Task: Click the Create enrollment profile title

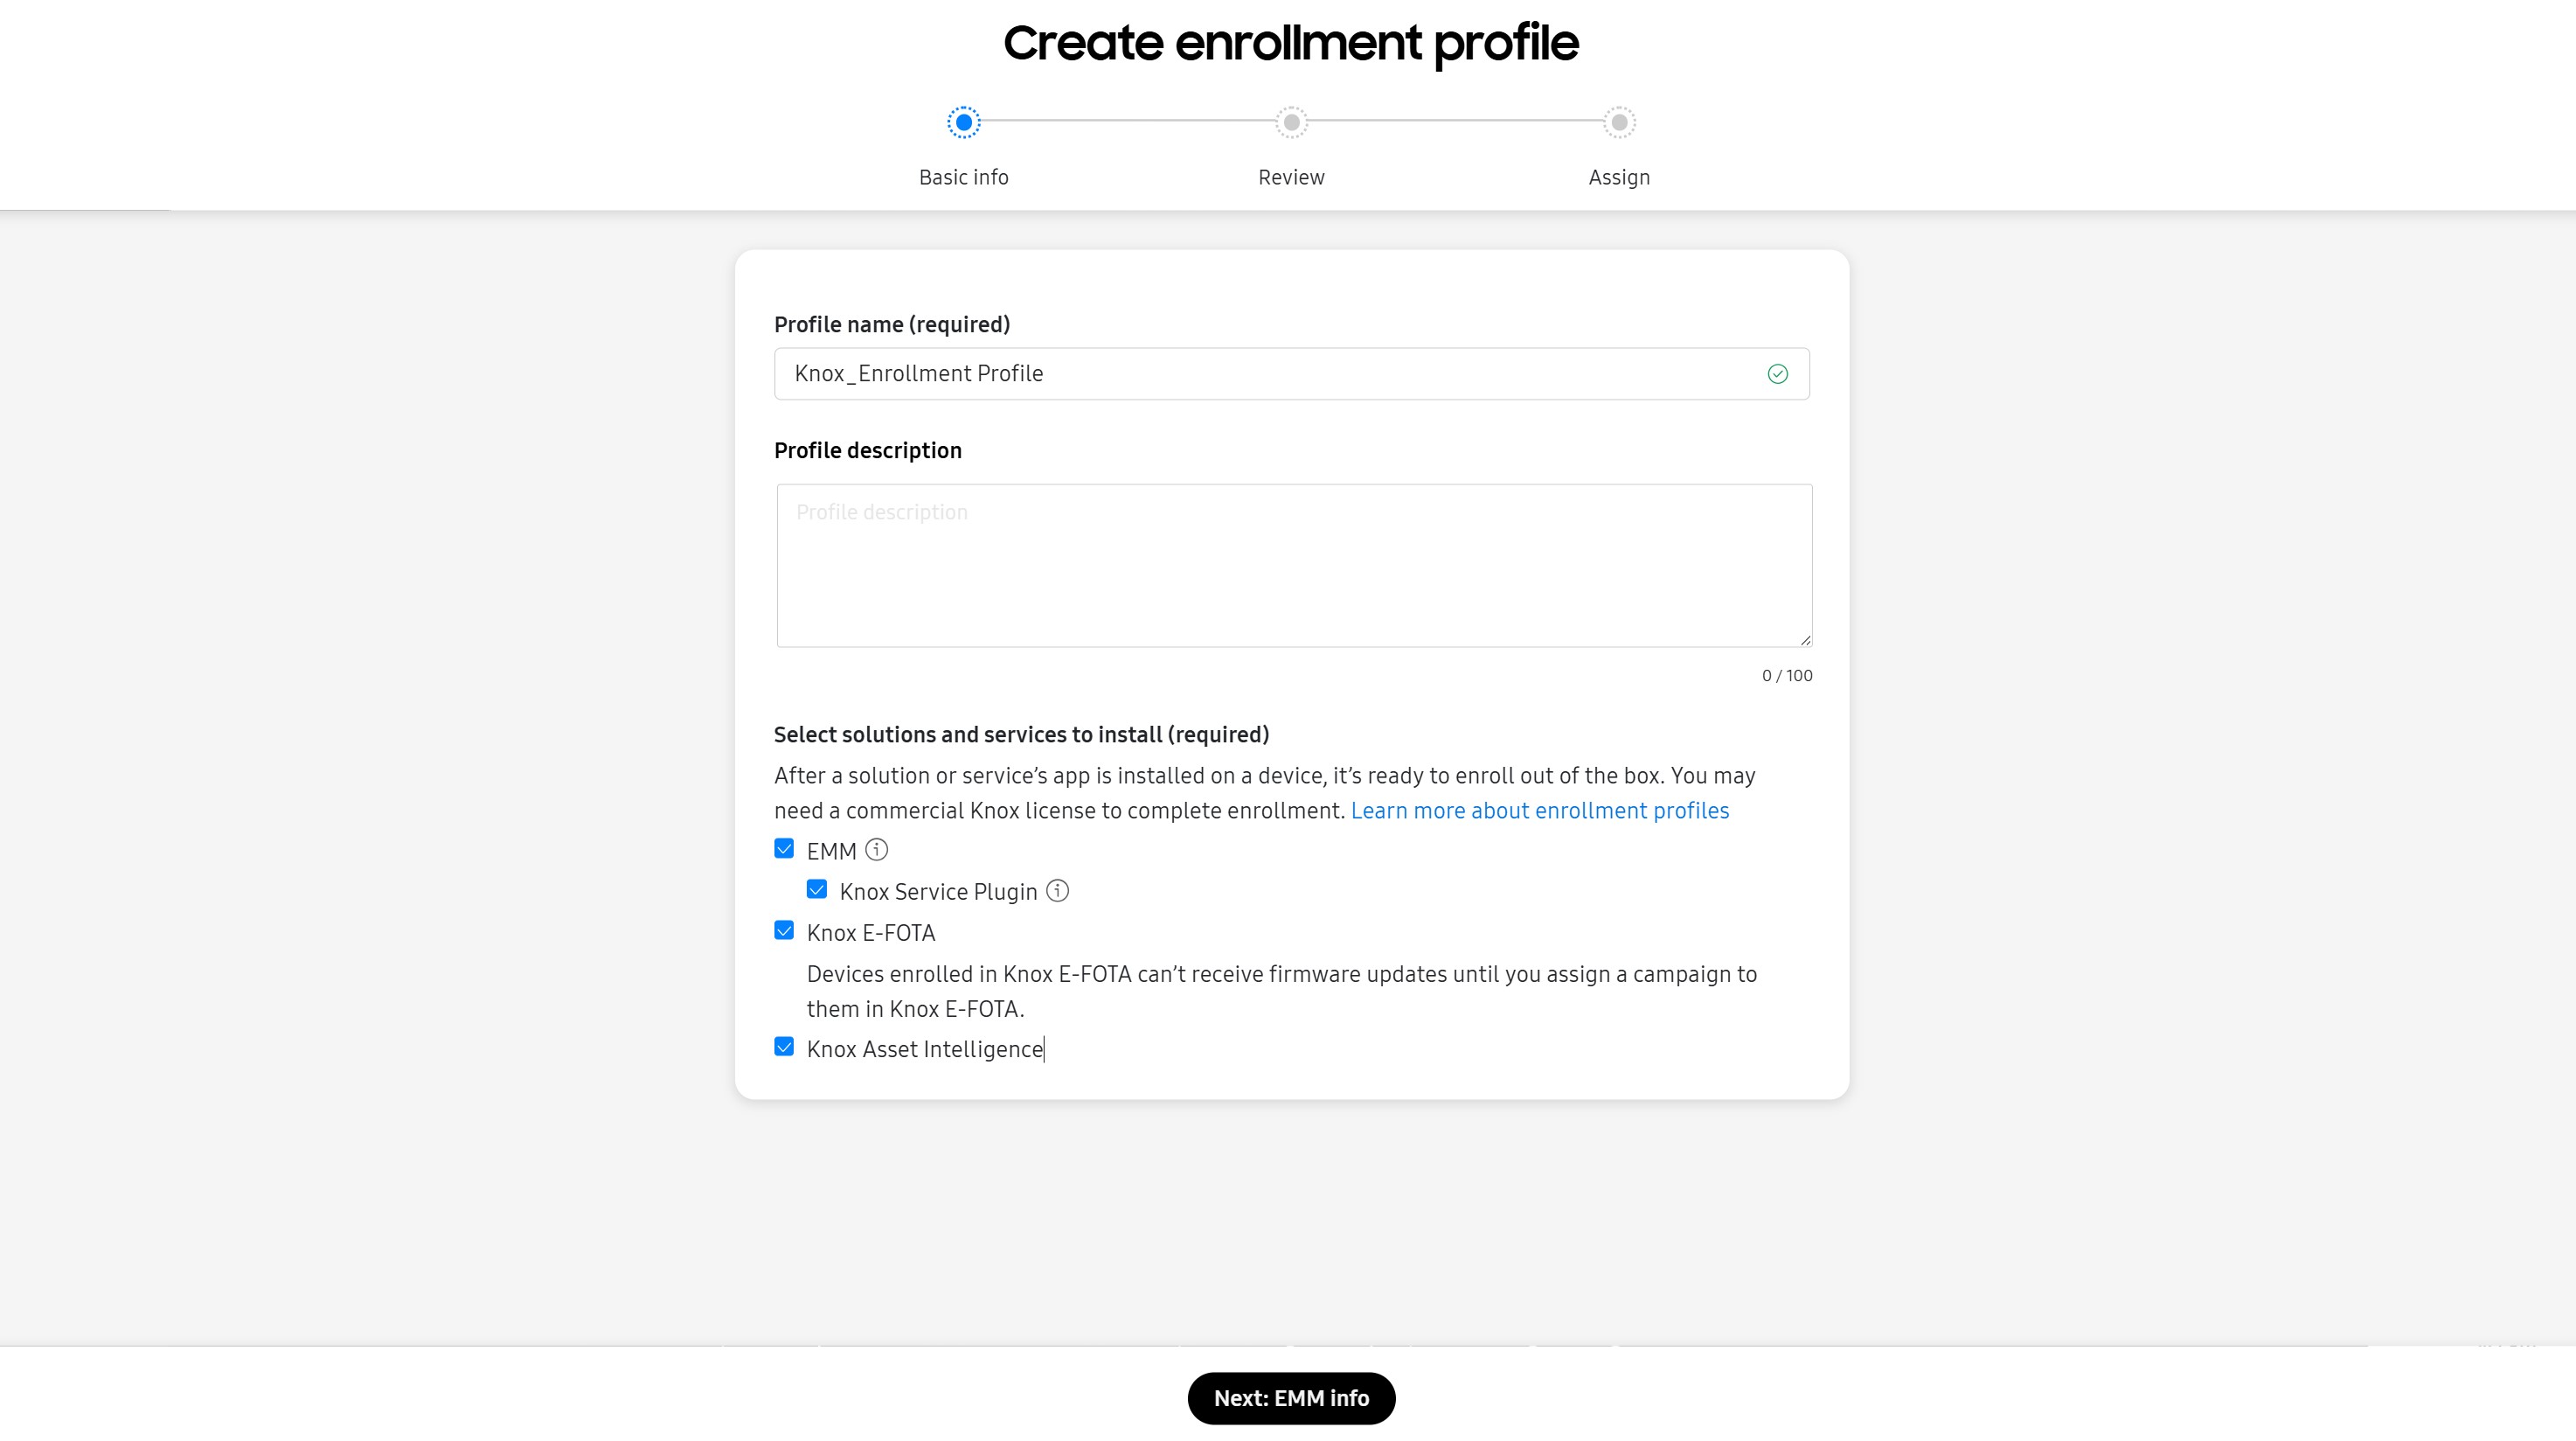Action: click(x=1292, y=43)
